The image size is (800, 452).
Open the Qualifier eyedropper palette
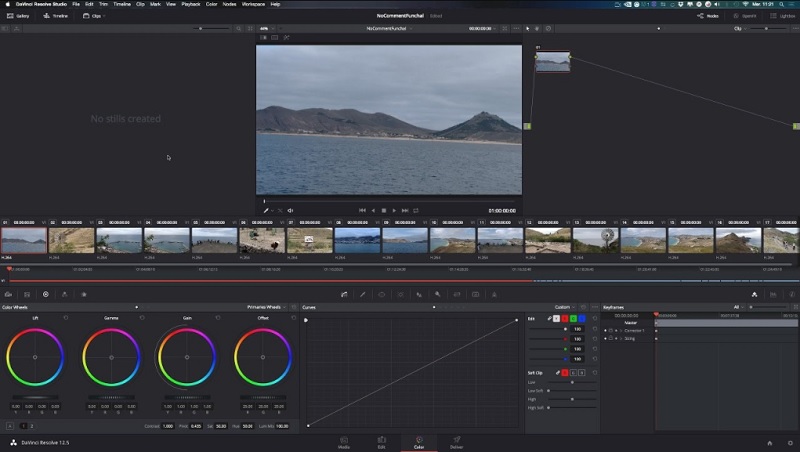coord(363,294)
